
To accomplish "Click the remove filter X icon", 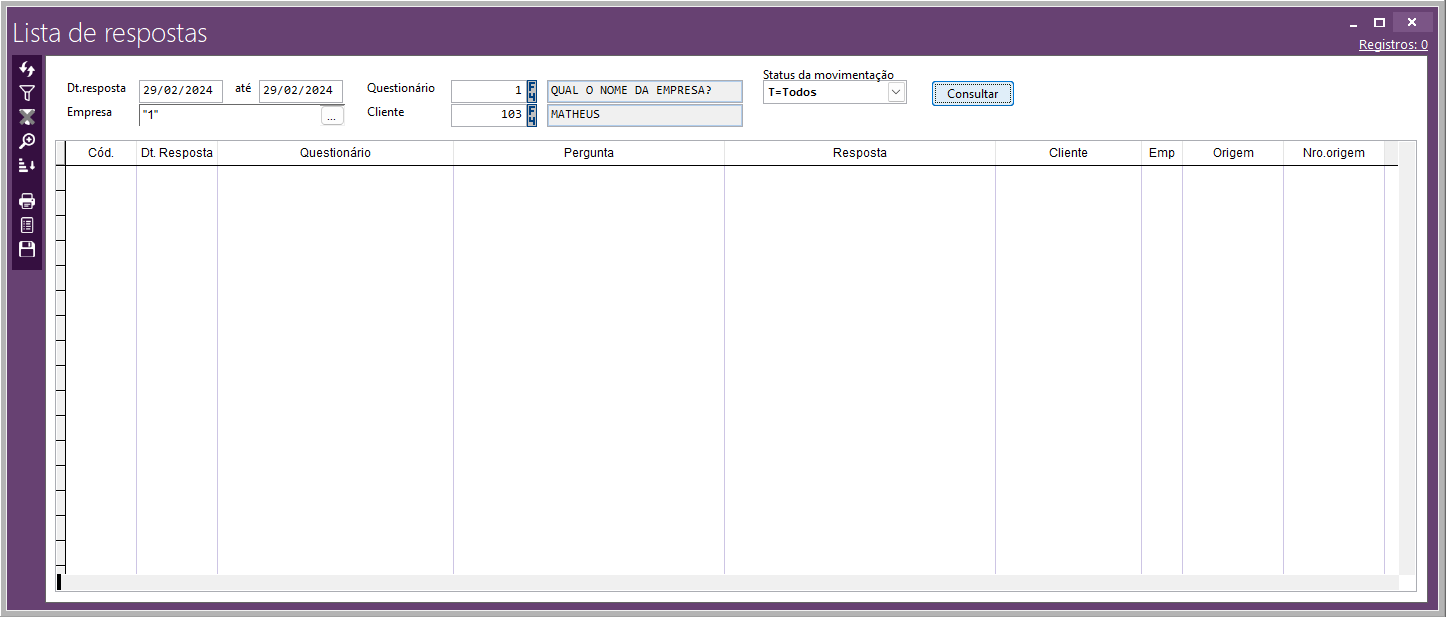I will pyautogui.click(x=27, y=117).
